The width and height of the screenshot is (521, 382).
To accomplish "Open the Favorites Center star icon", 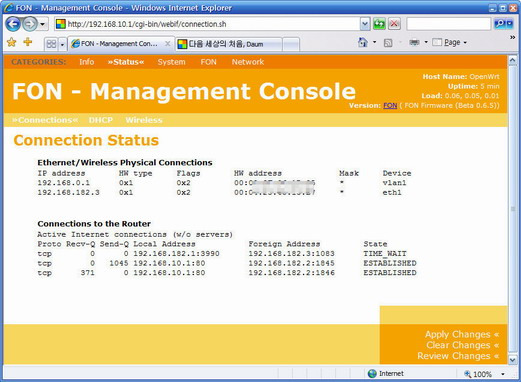I will 12,42.
